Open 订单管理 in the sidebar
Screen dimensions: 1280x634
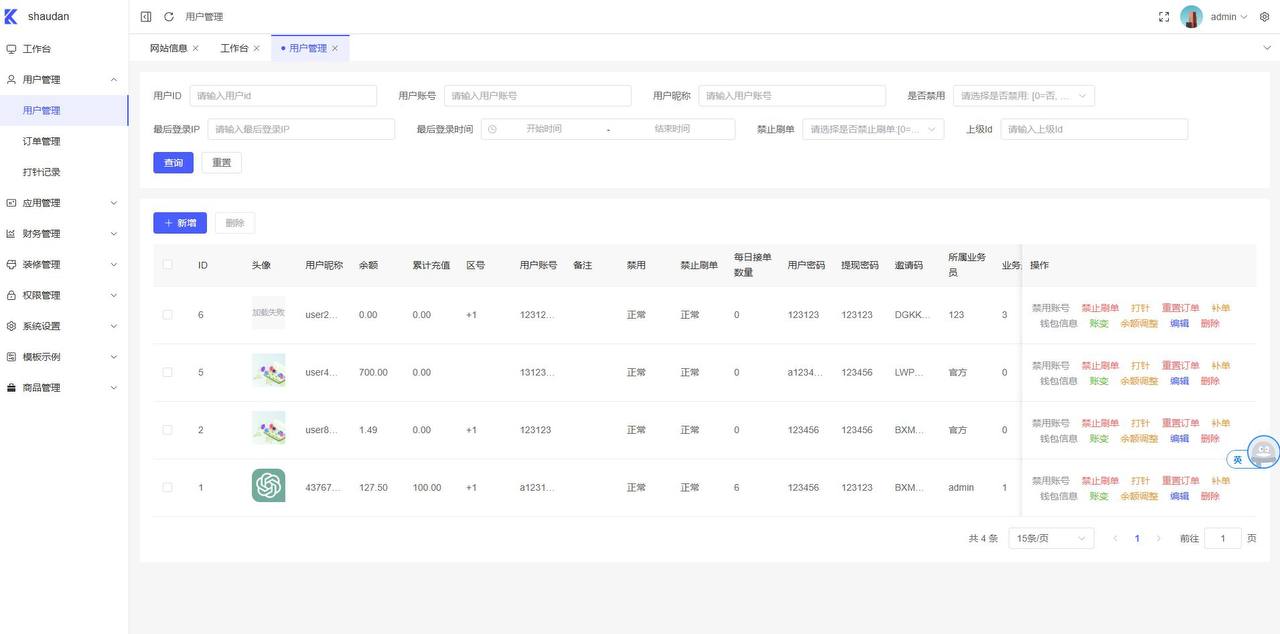pos(42,142)
